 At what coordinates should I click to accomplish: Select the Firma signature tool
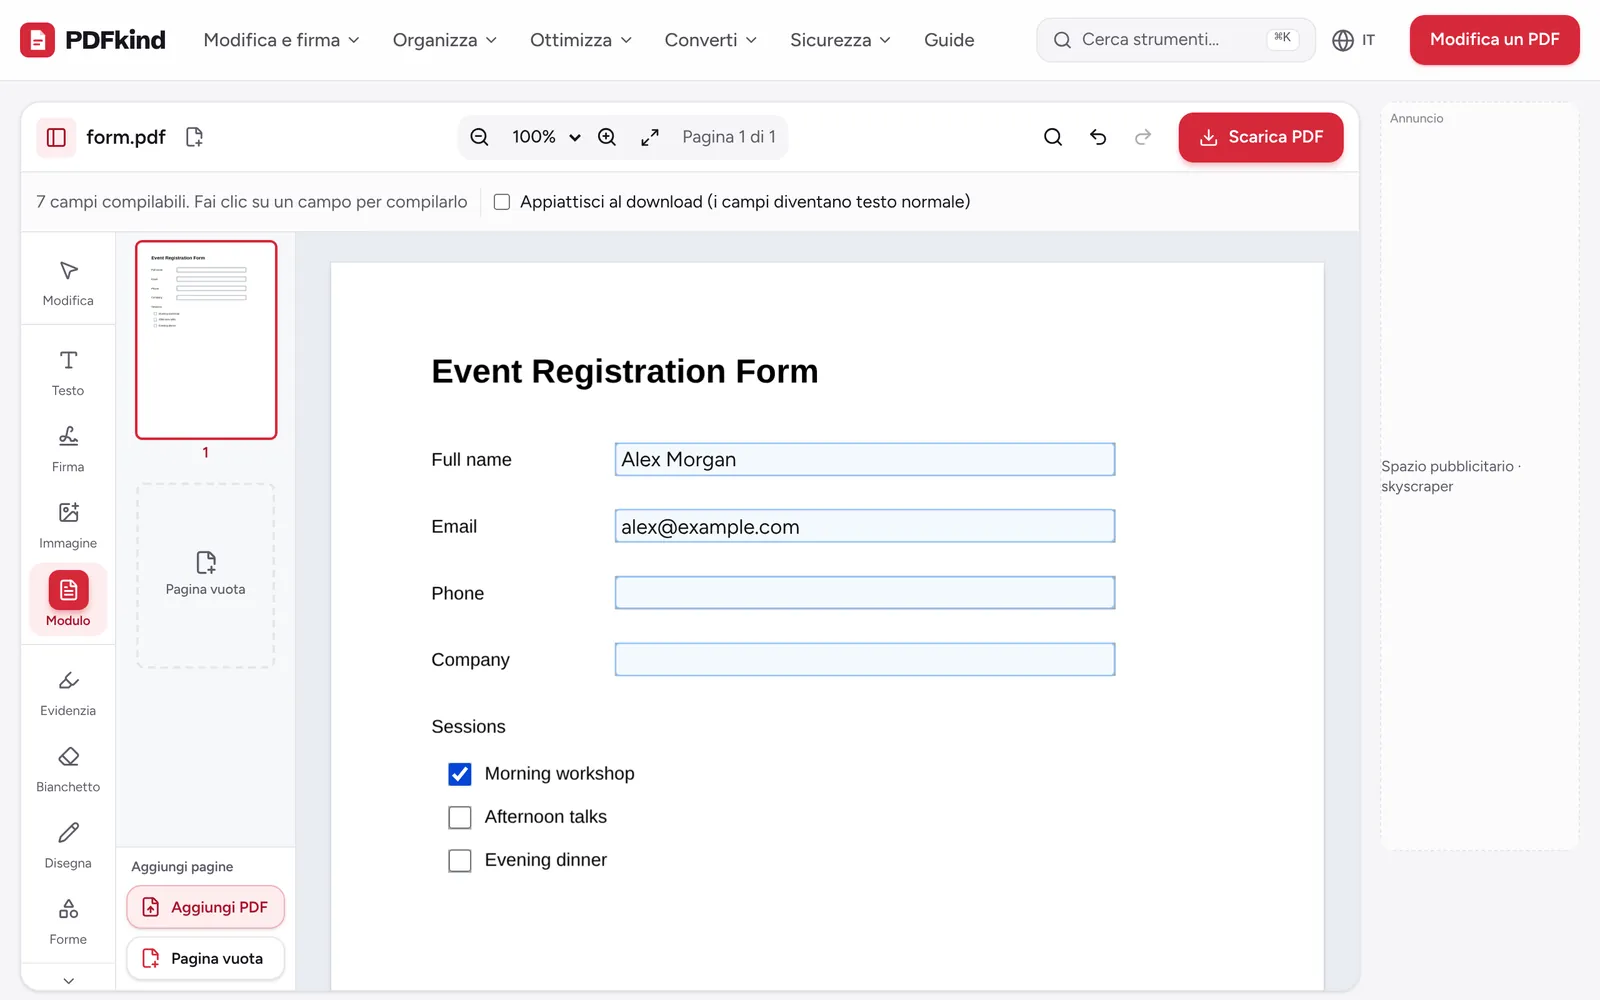click(x=68, y=449)
